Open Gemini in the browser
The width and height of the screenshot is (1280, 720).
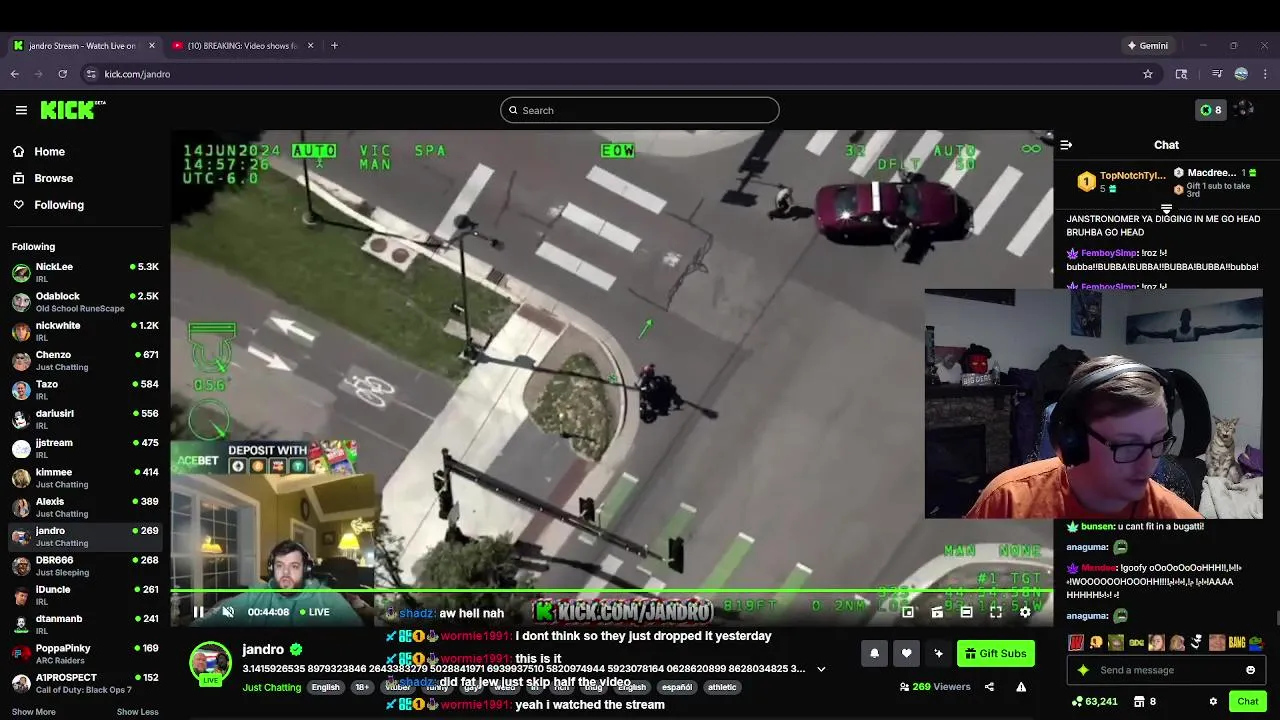coord(1148,46)
